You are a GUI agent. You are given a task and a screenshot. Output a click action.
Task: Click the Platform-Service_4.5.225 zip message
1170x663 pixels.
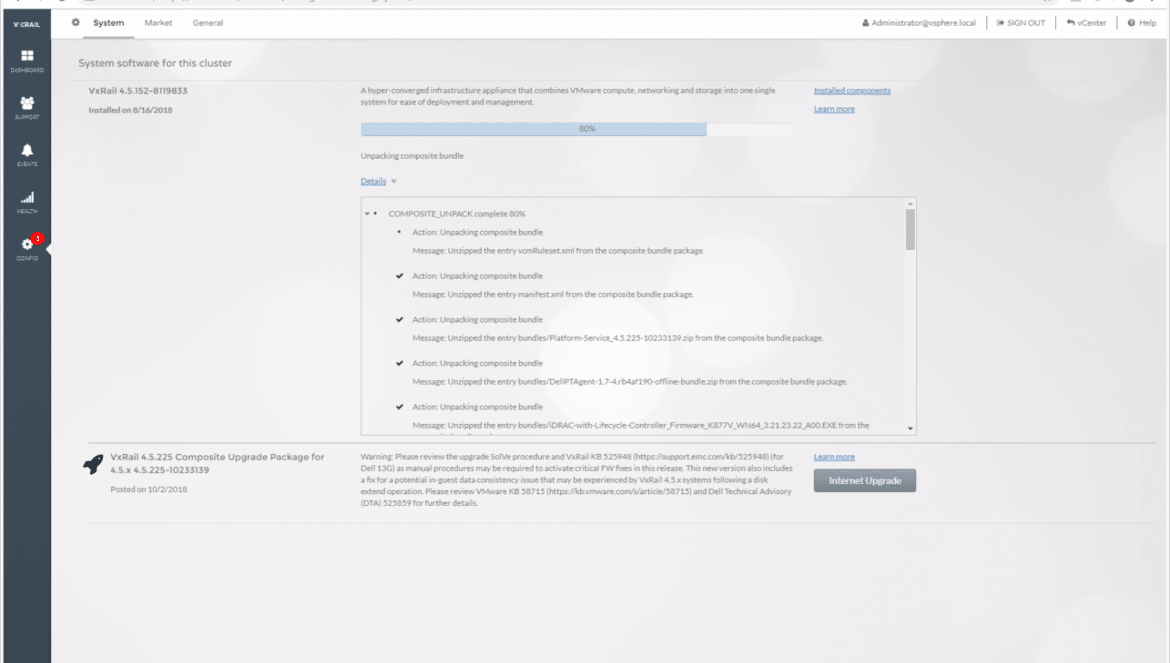coord(618,338)
